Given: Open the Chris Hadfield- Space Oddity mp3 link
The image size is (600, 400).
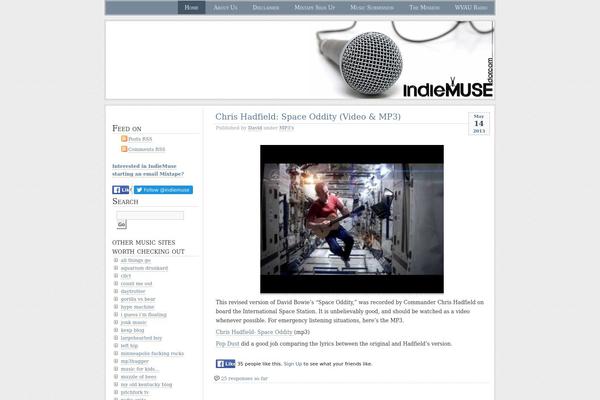Looking at the screenshot, I should coord(254,332).
